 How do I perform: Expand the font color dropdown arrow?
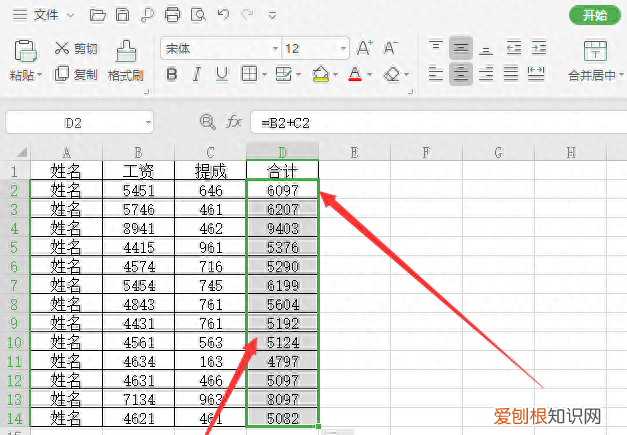pyautogui.click(x=369, y=74)
